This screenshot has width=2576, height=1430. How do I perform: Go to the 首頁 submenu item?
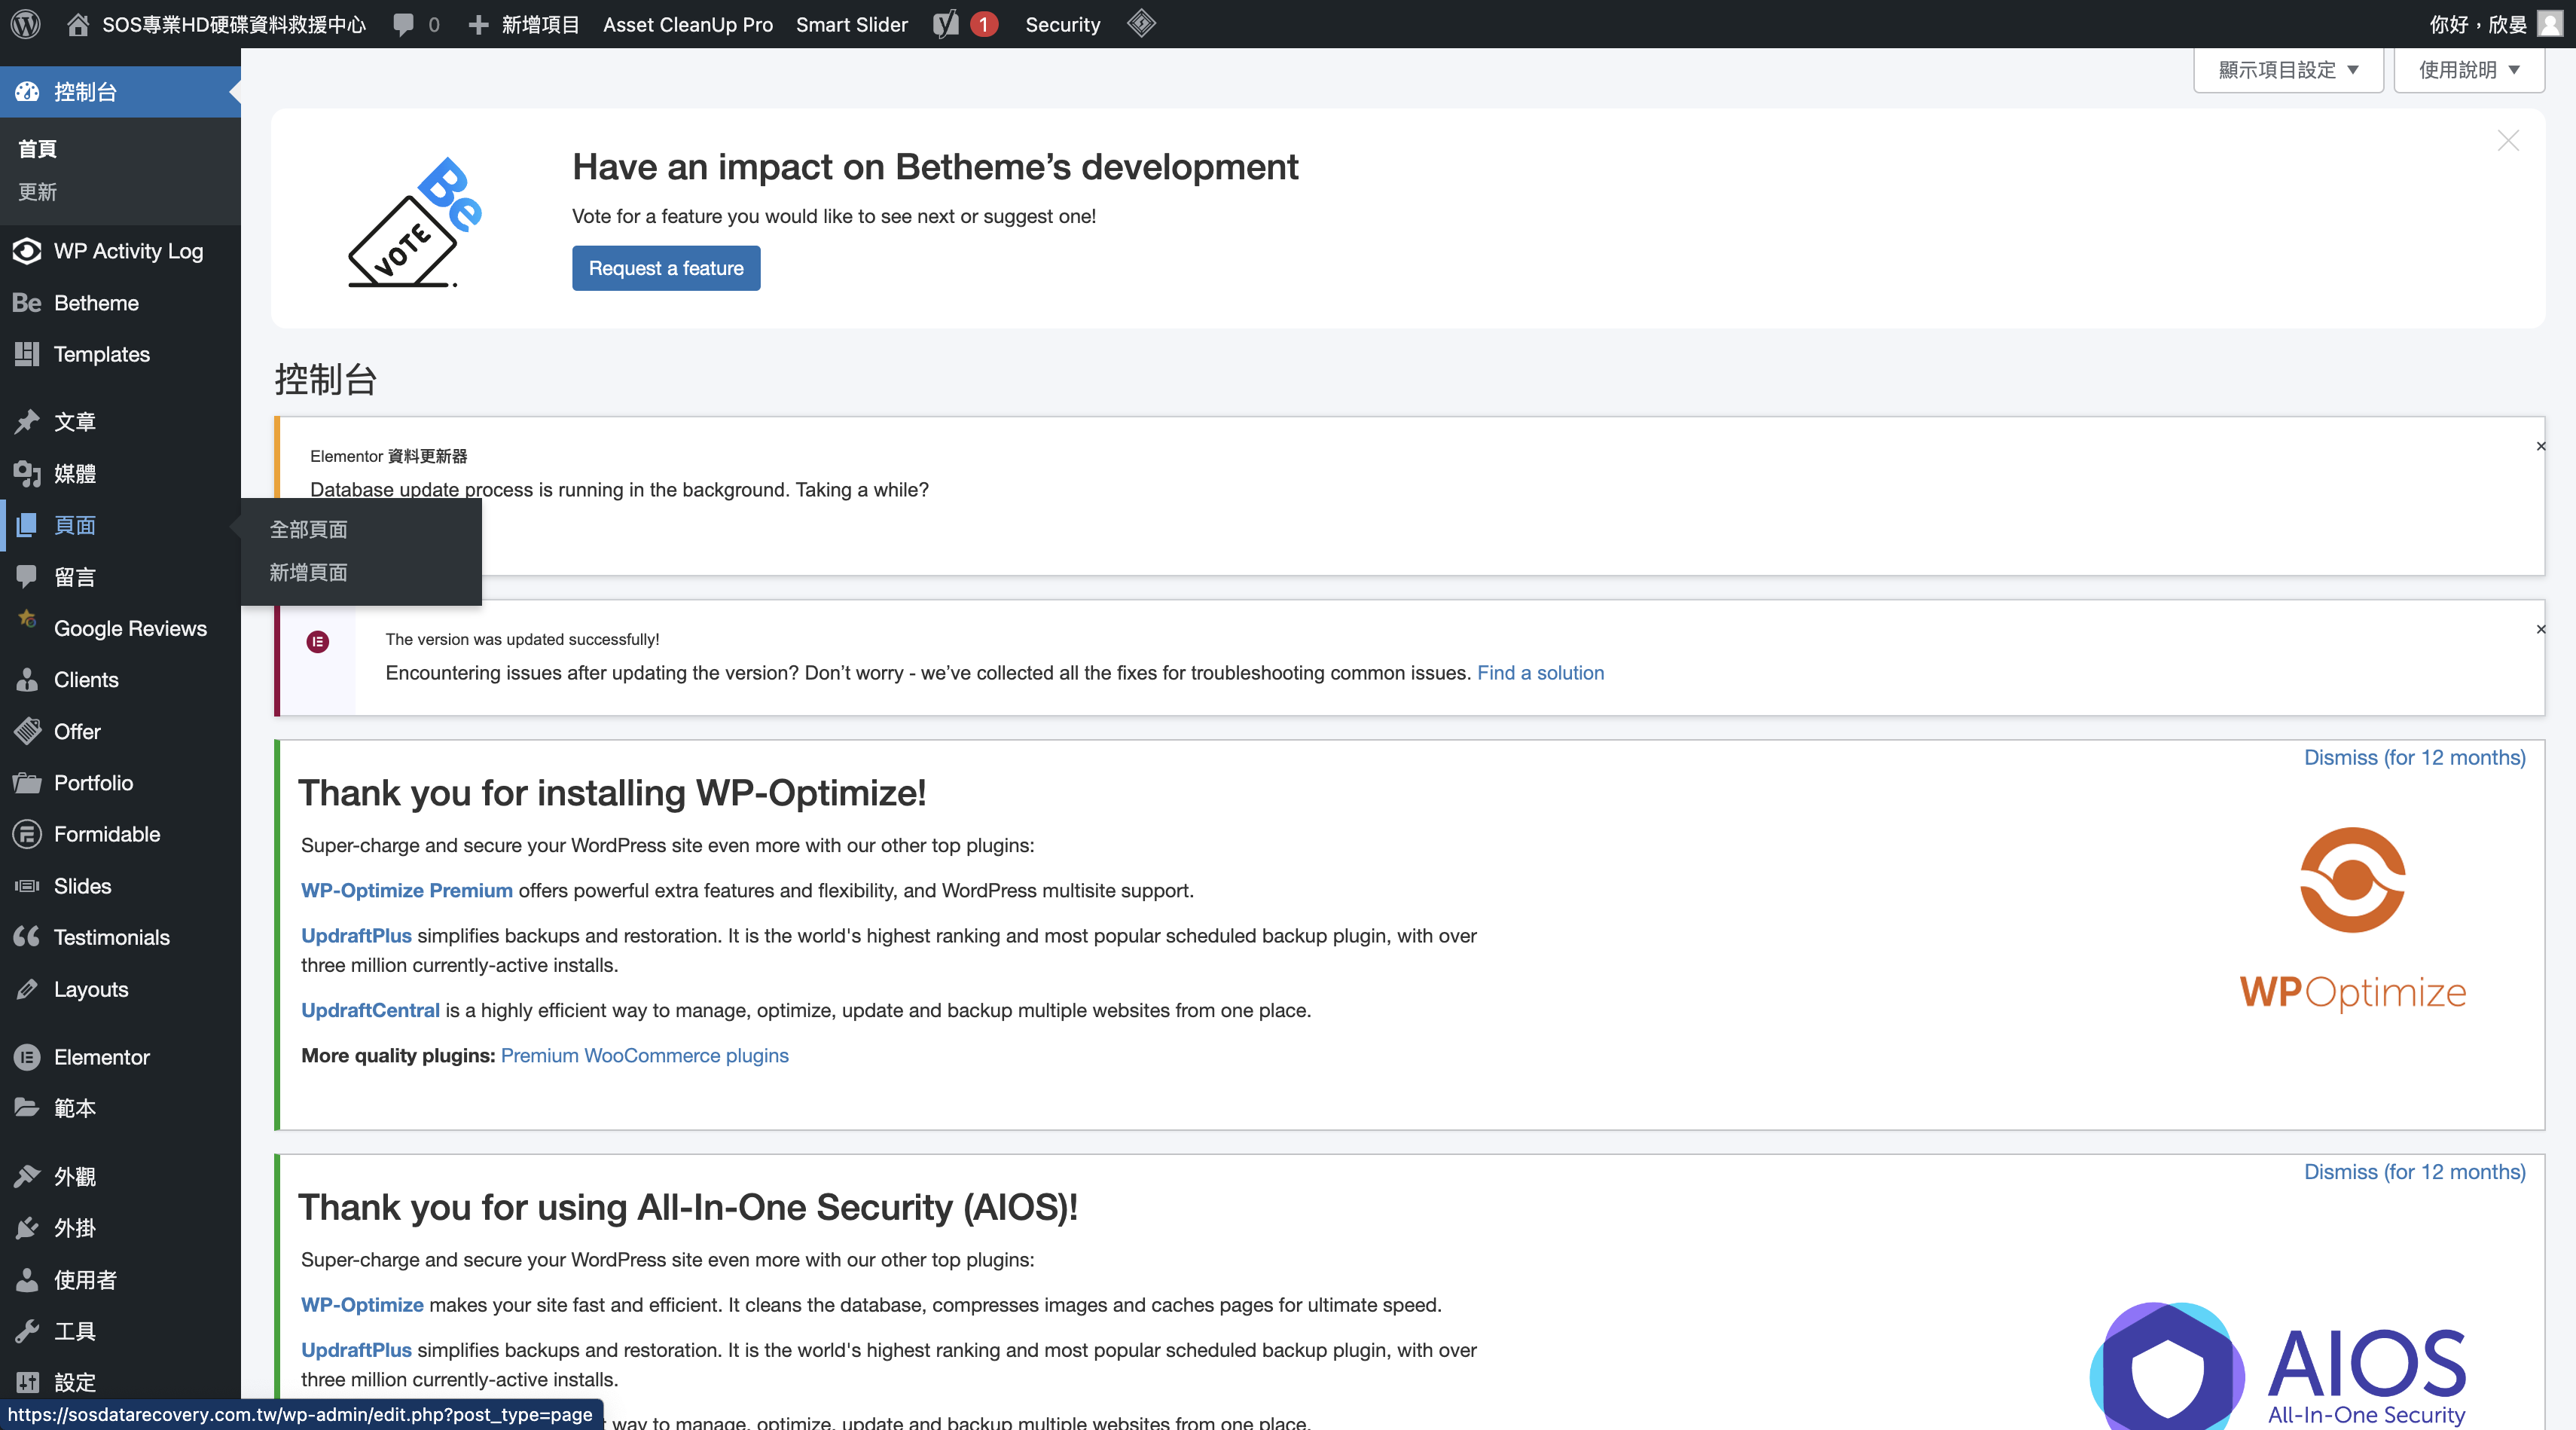(37, 149)
